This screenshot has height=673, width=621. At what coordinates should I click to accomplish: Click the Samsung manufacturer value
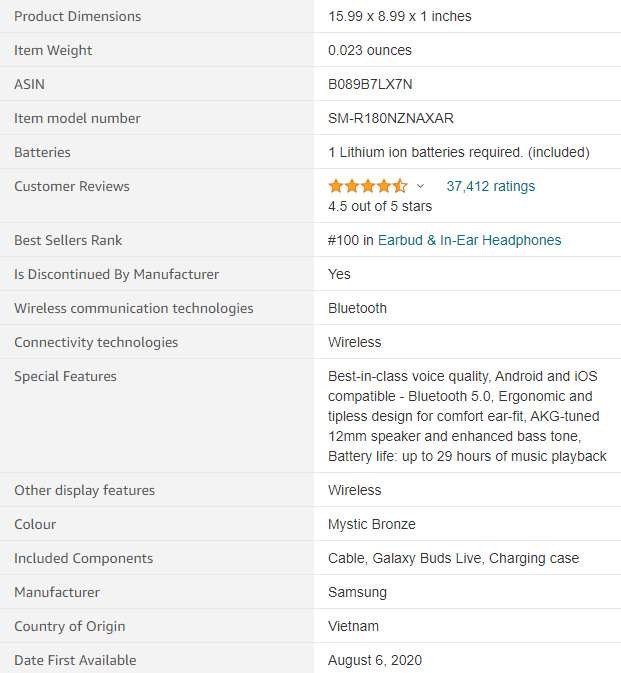(x=357, y=592)
